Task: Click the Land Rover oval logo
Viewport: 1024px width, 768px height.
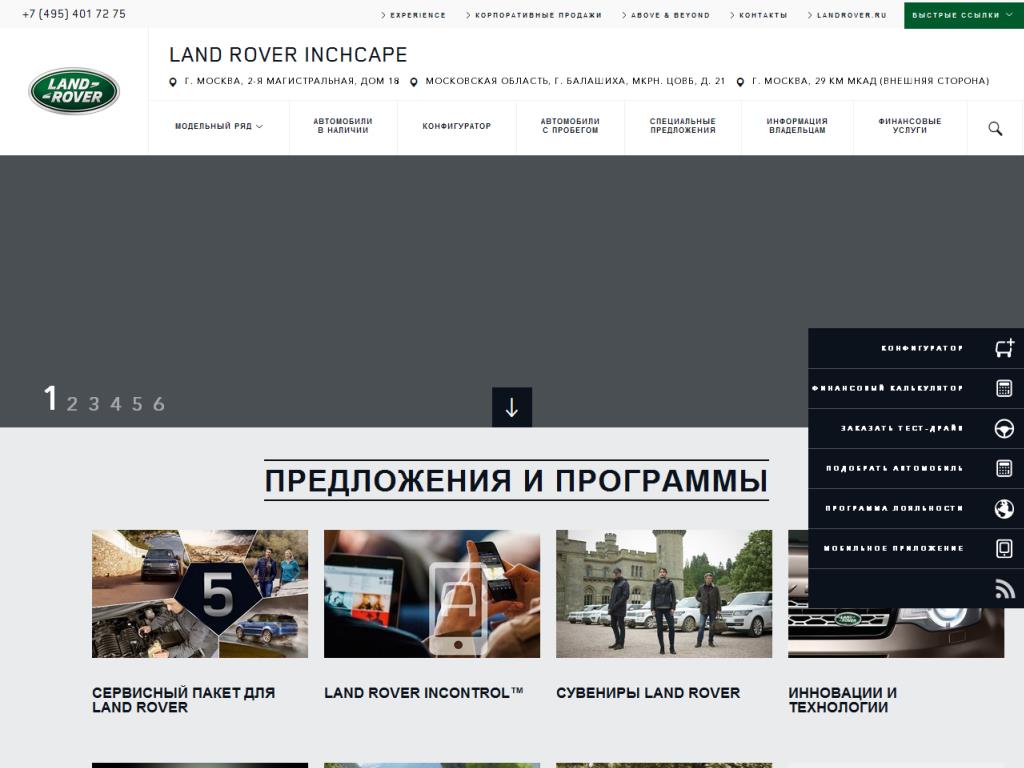Action: coord(74,91)
